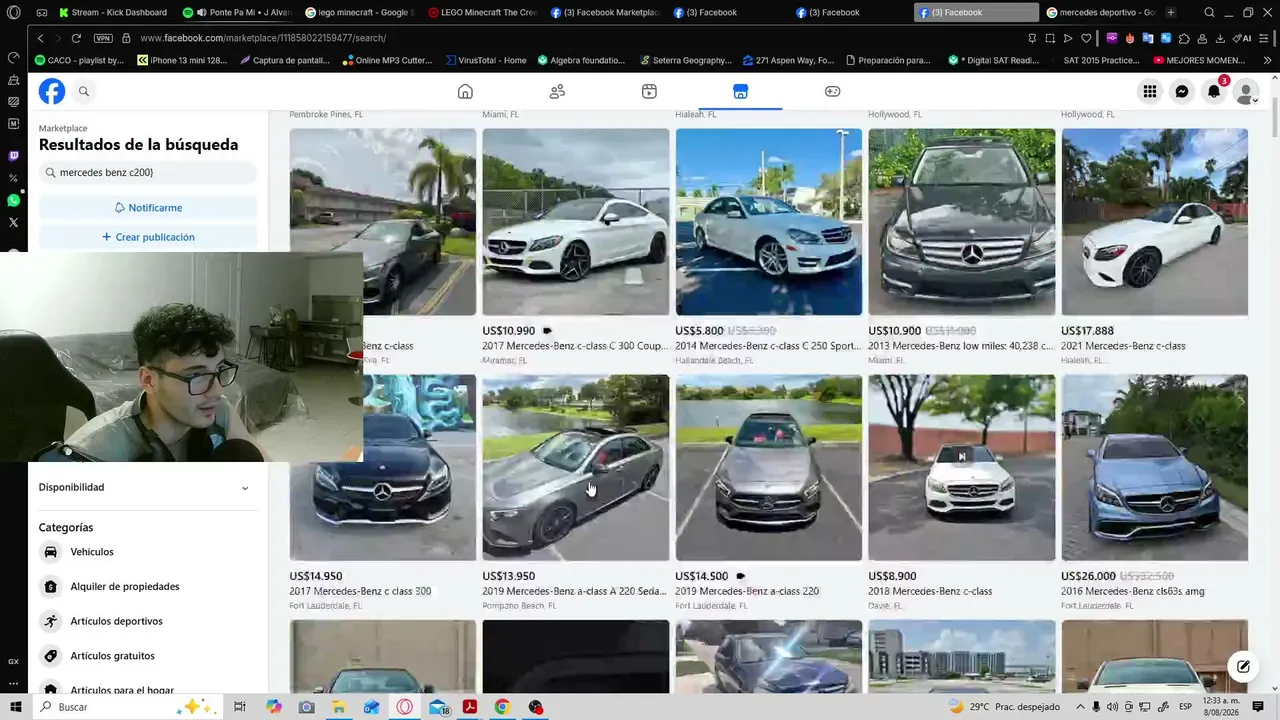The height and width of the screenshot is (720, 1280).
Task: Click the Crear publicación button
Action: pyautogui.click(x=148, y=237)
